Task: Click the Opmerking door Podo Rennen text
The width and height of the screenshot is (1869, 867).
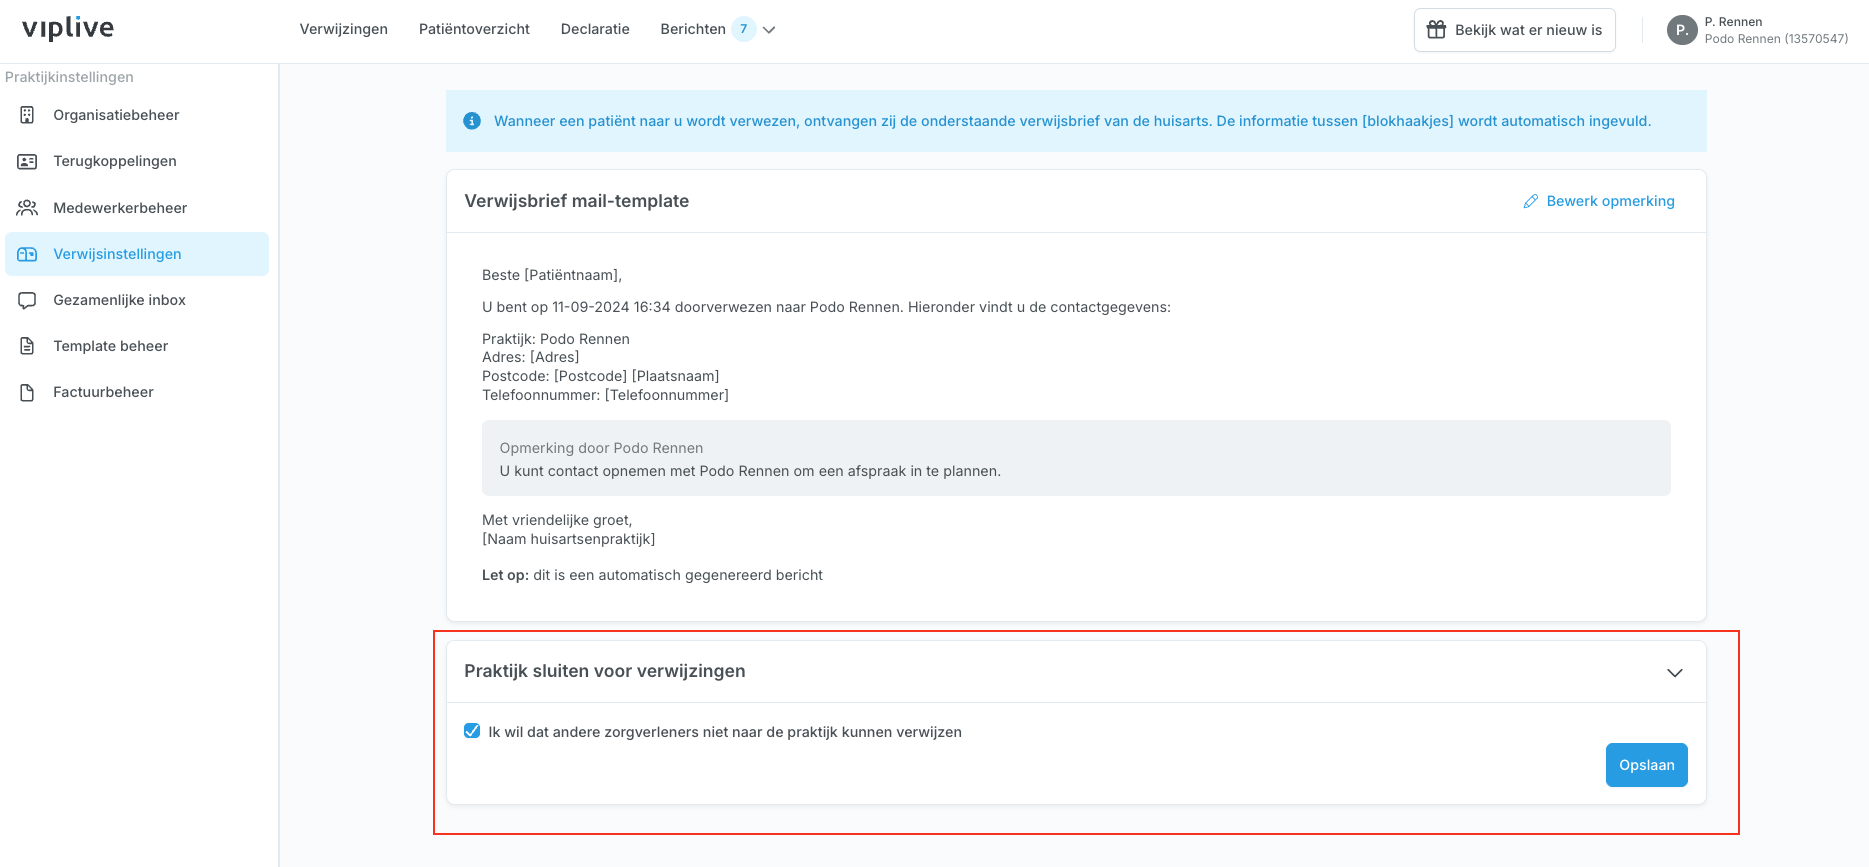Action: pos(601,448)
